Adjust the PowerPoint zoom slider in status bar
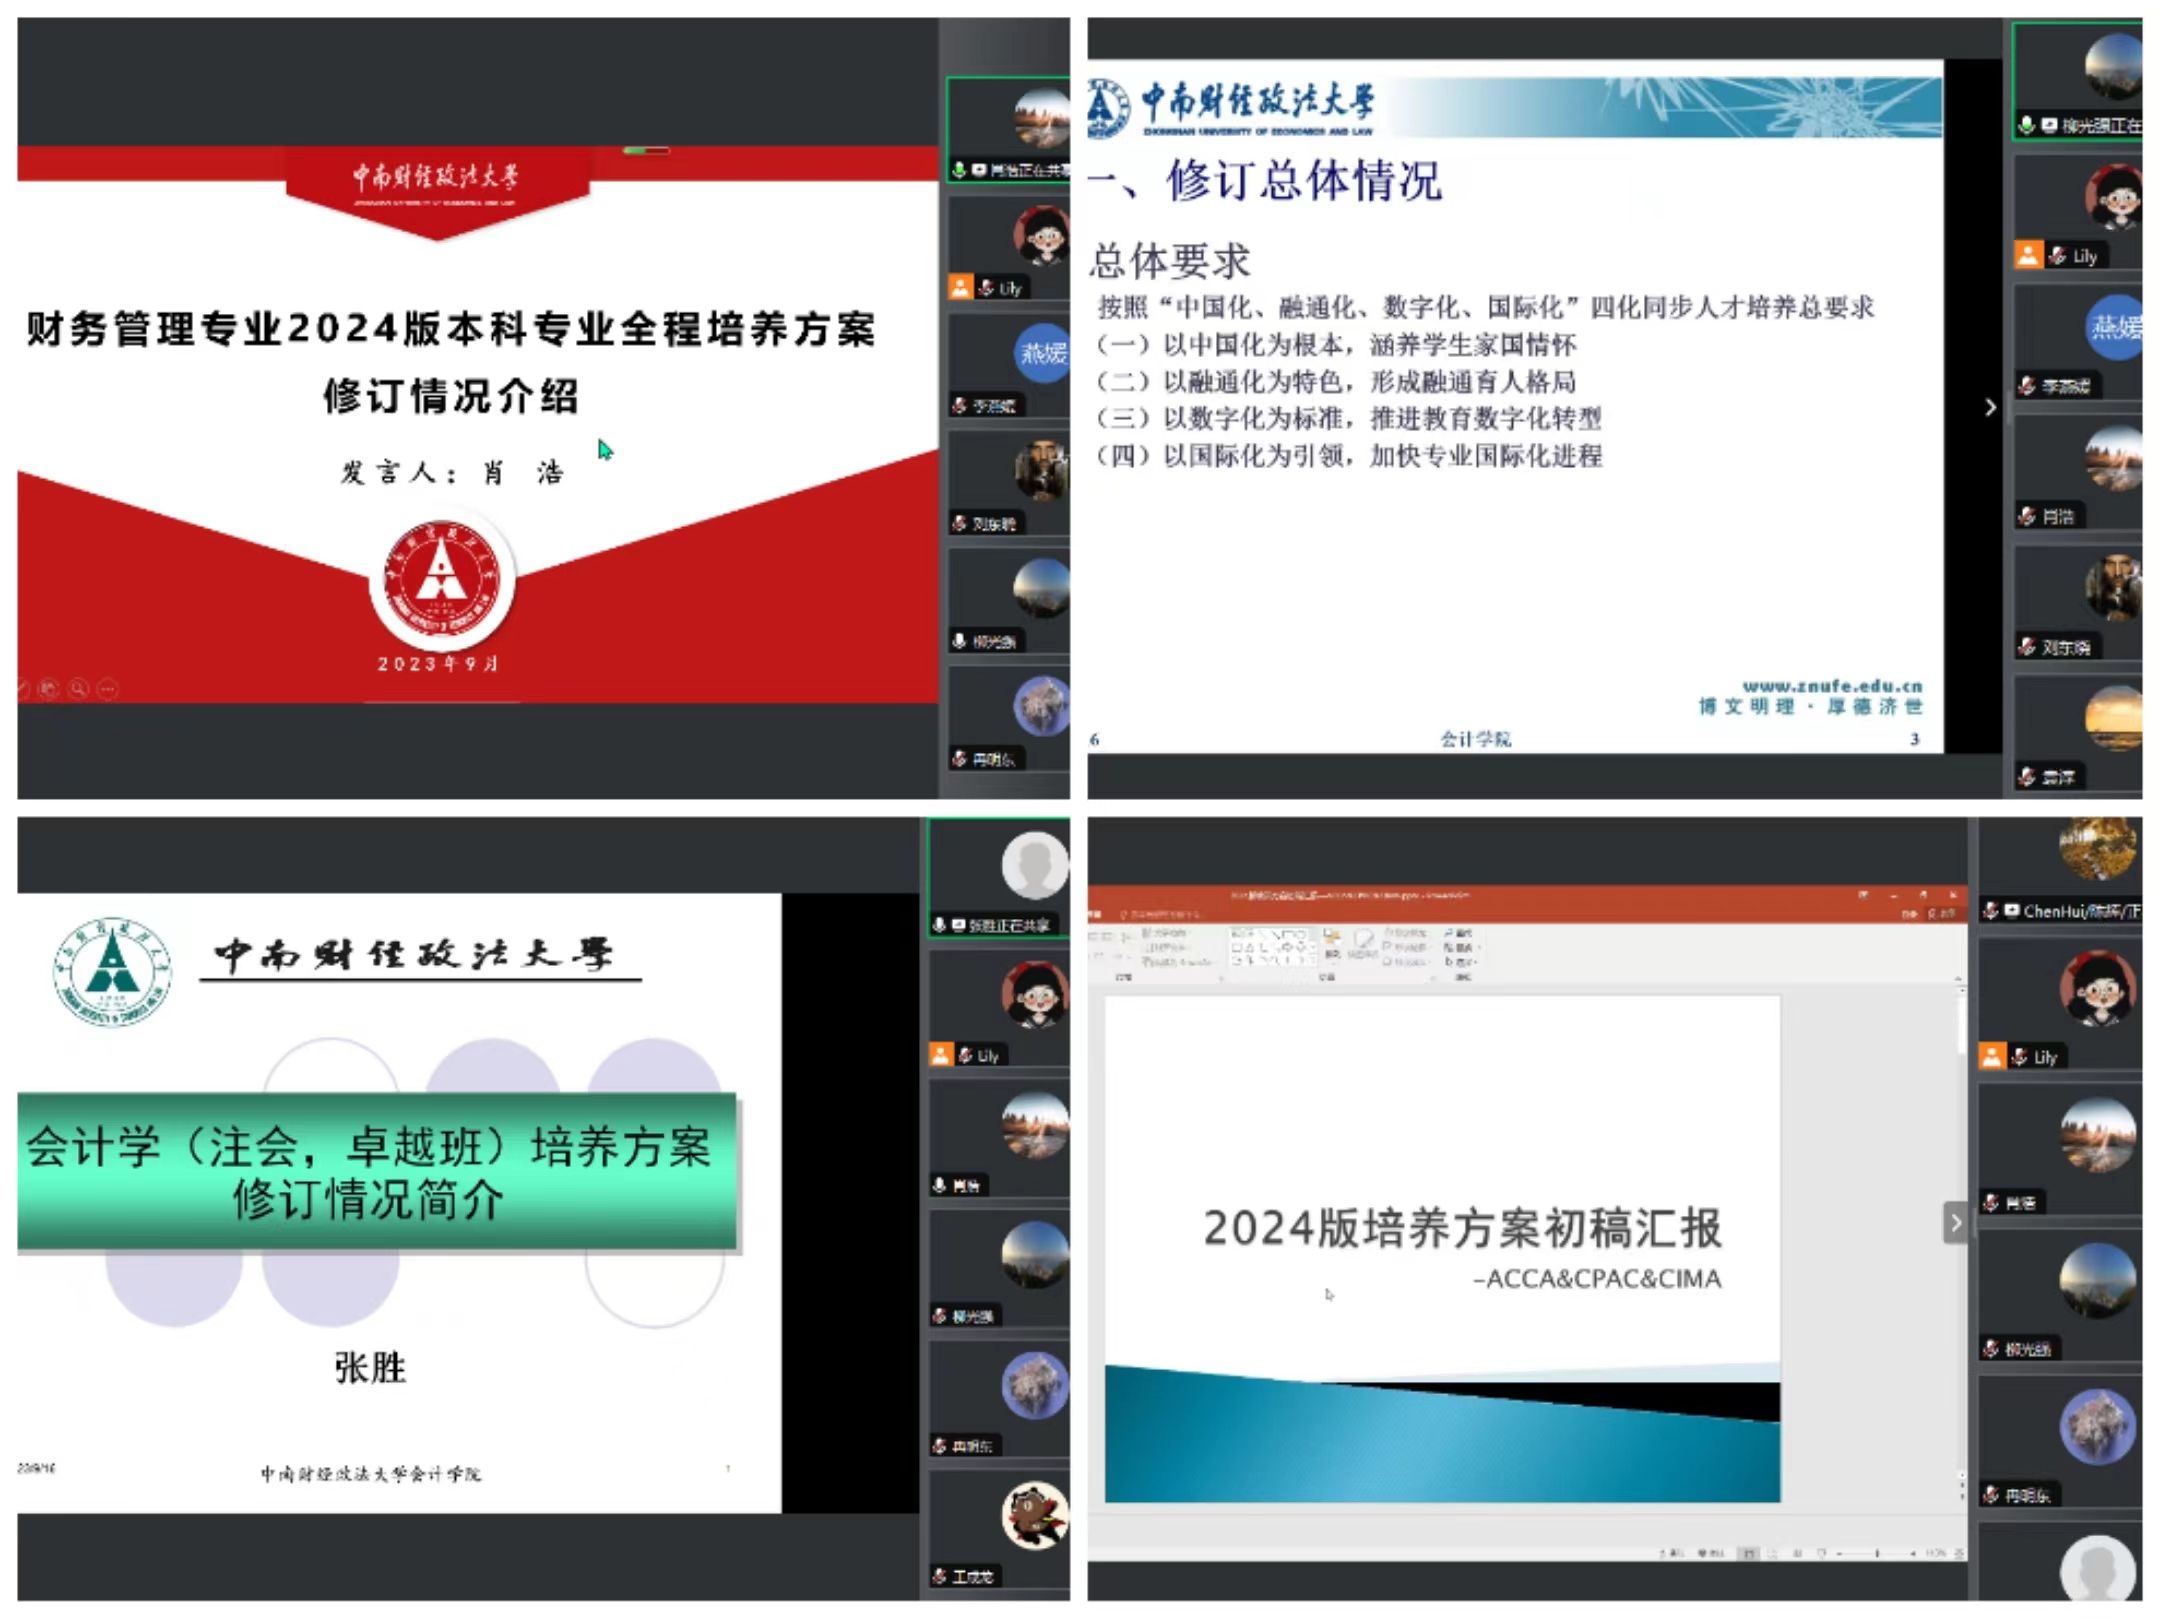 [x=1877, y=1553]
